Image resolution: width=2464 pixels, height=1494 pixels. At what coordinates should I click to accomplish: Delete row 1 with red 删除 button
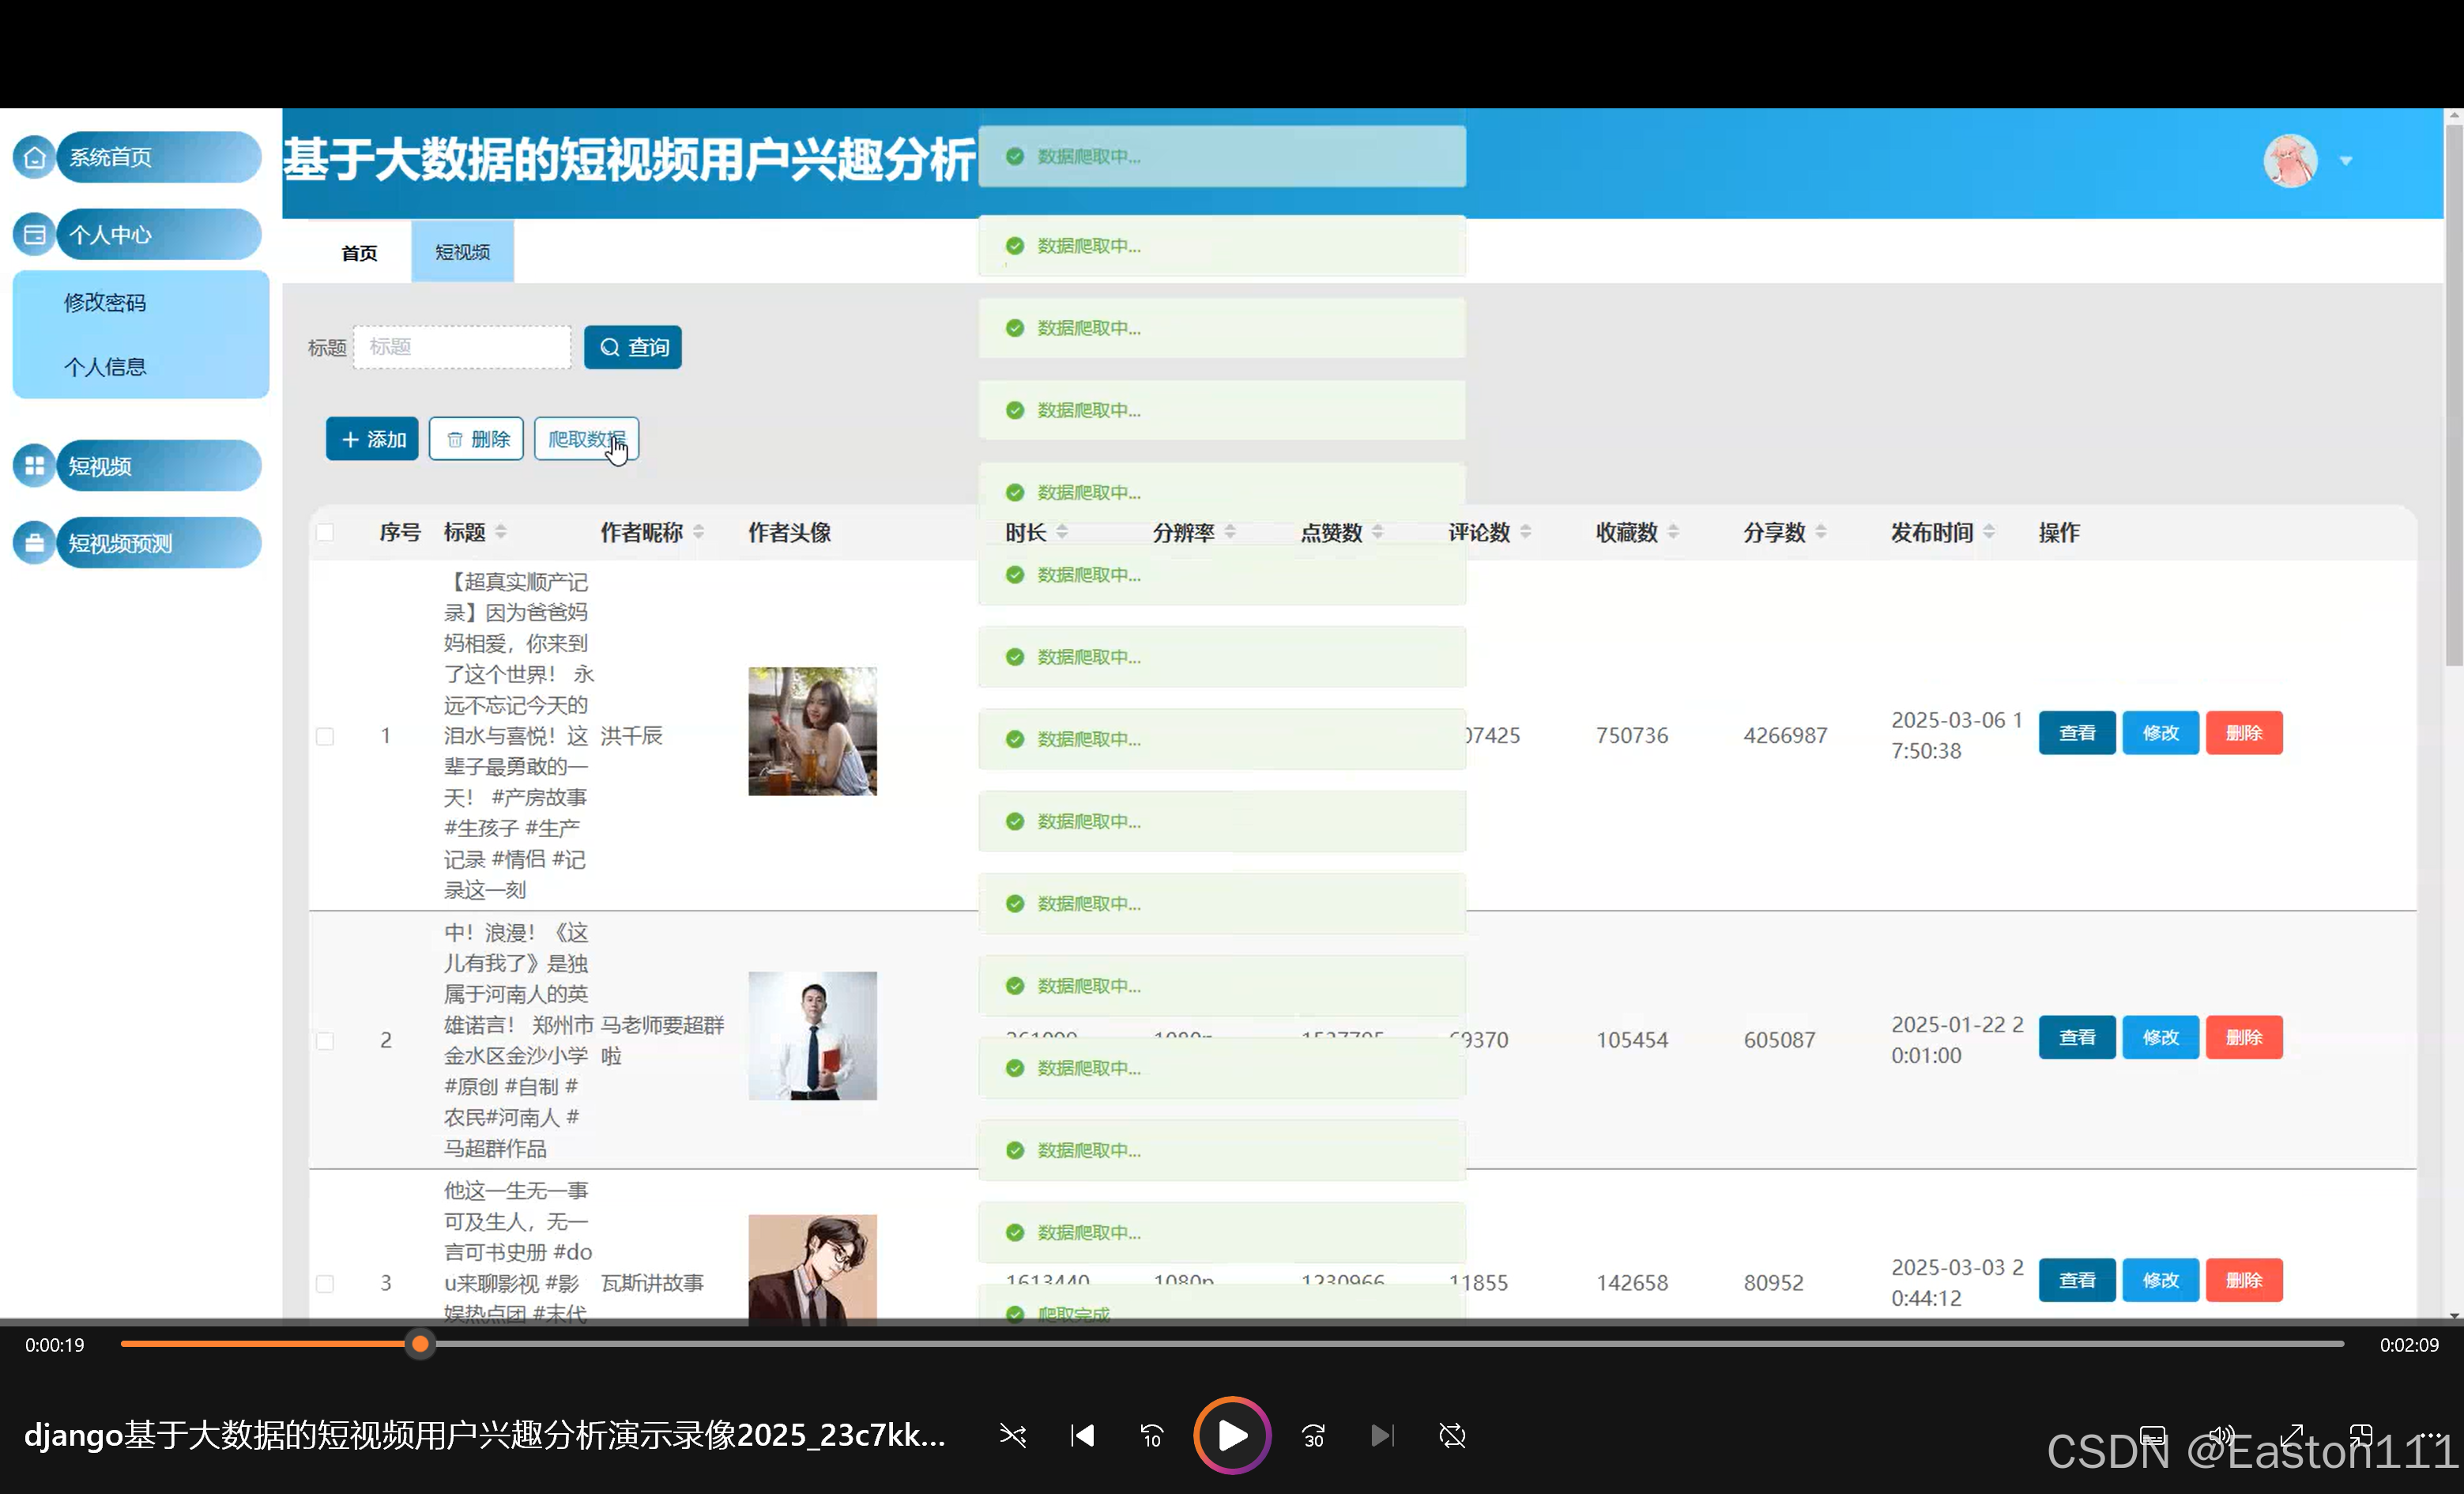(x=2244, y=733)
